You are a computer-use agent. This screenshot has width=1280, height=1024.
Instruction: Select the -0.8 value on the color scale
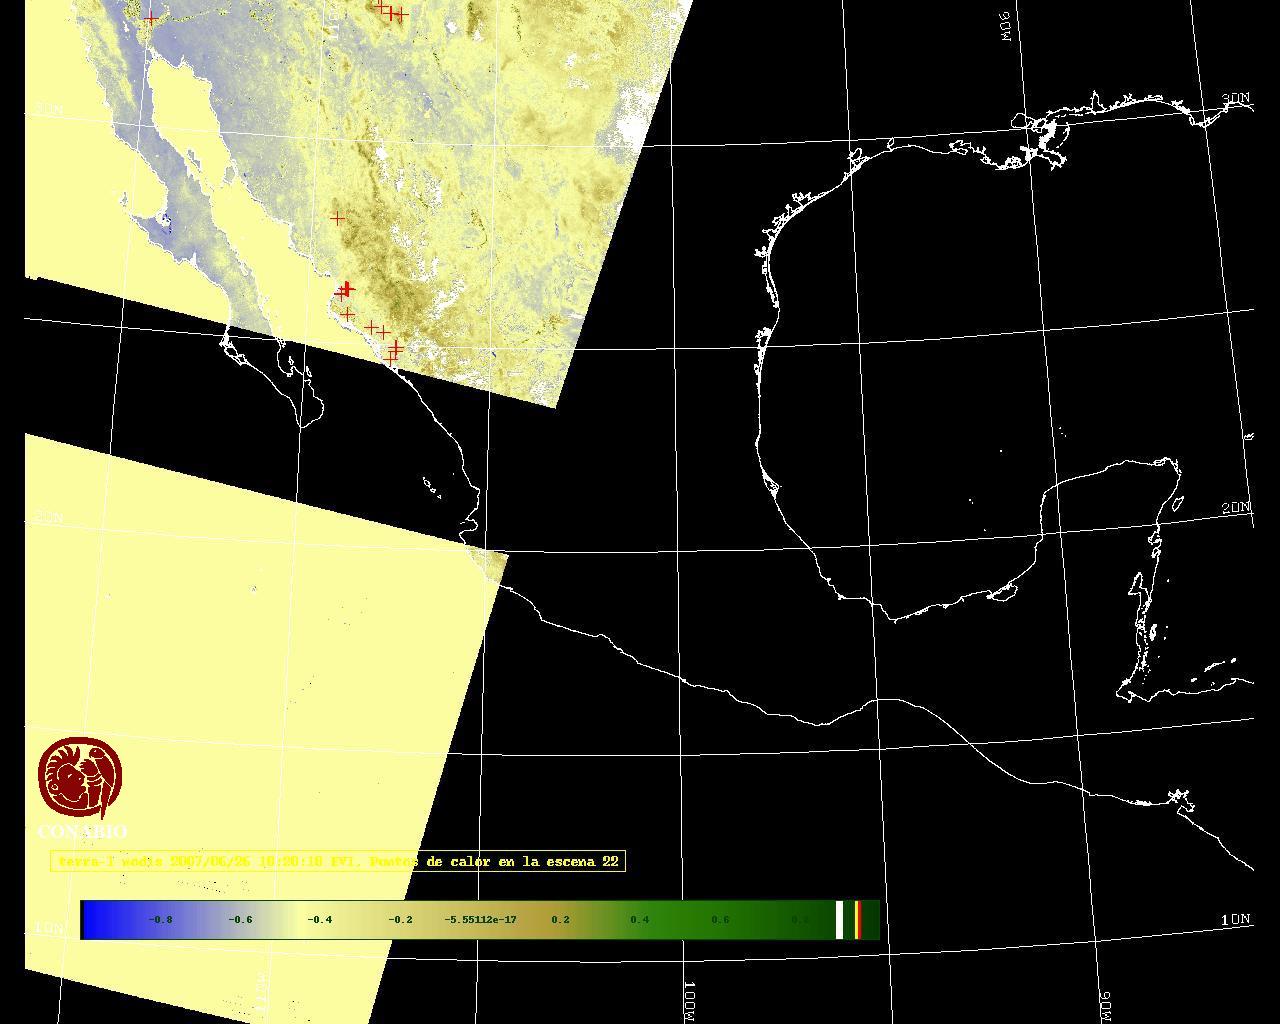160,920
